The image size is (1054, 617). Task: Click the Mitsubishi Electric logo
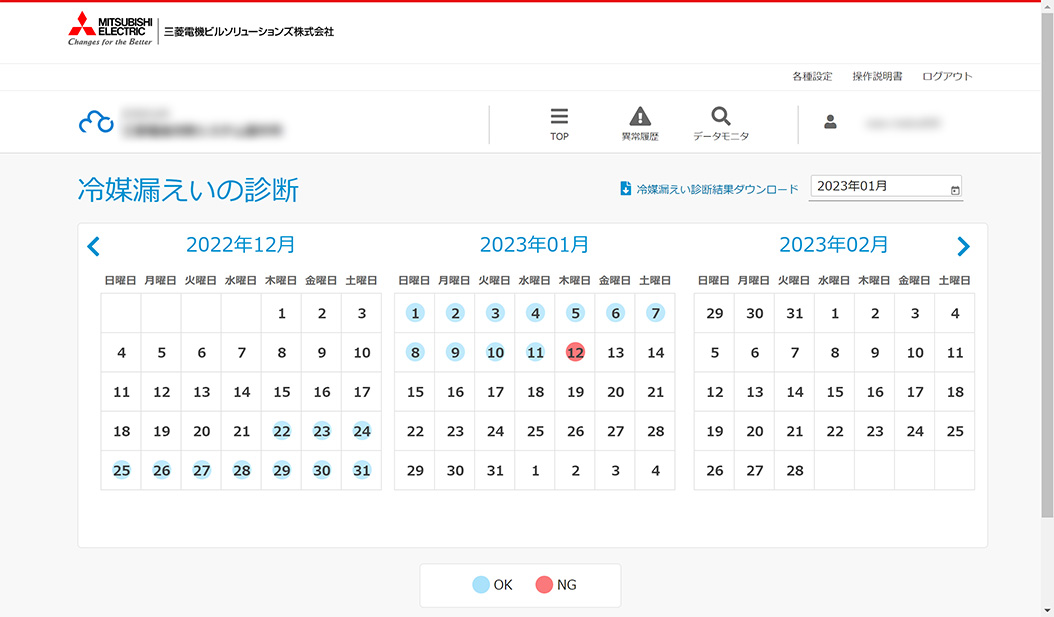click(110, 30)
